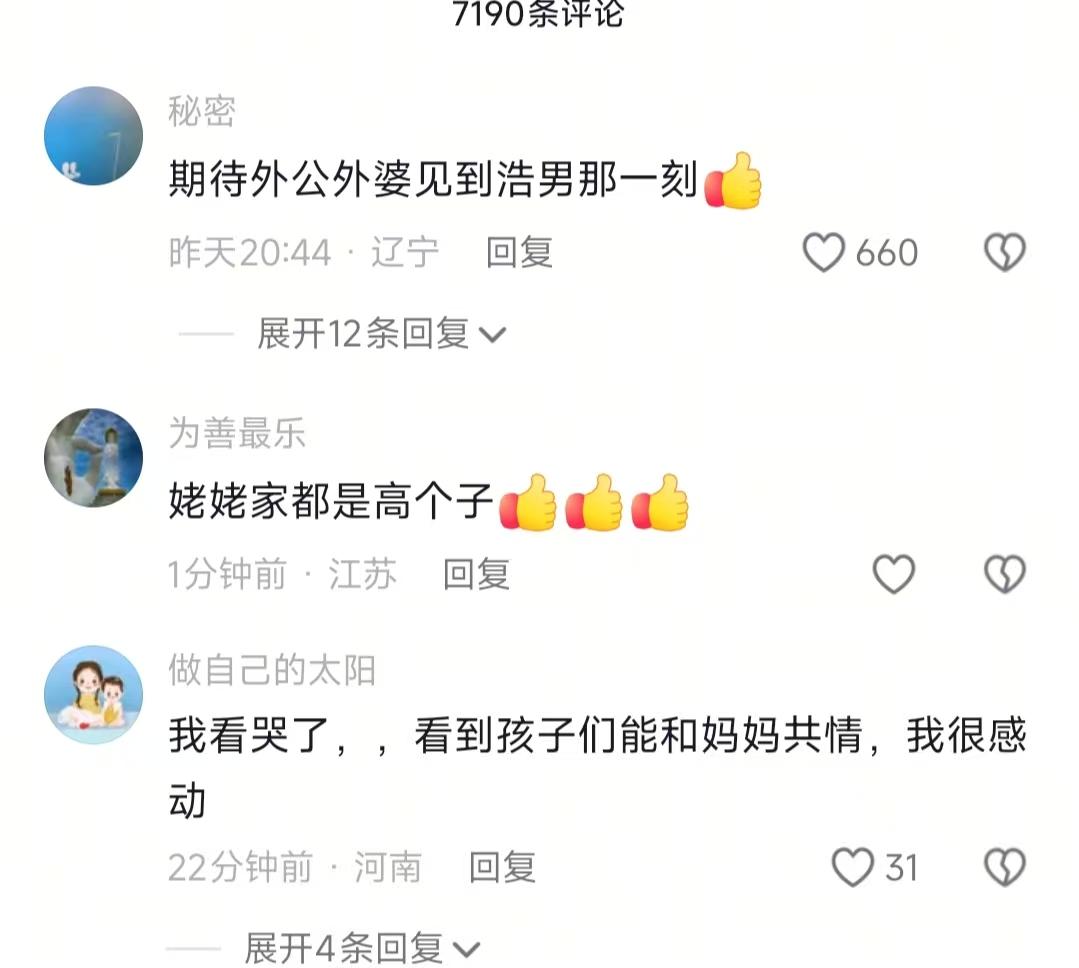Open username 为善最乐

pyautogui.click(x=237, y=433)
